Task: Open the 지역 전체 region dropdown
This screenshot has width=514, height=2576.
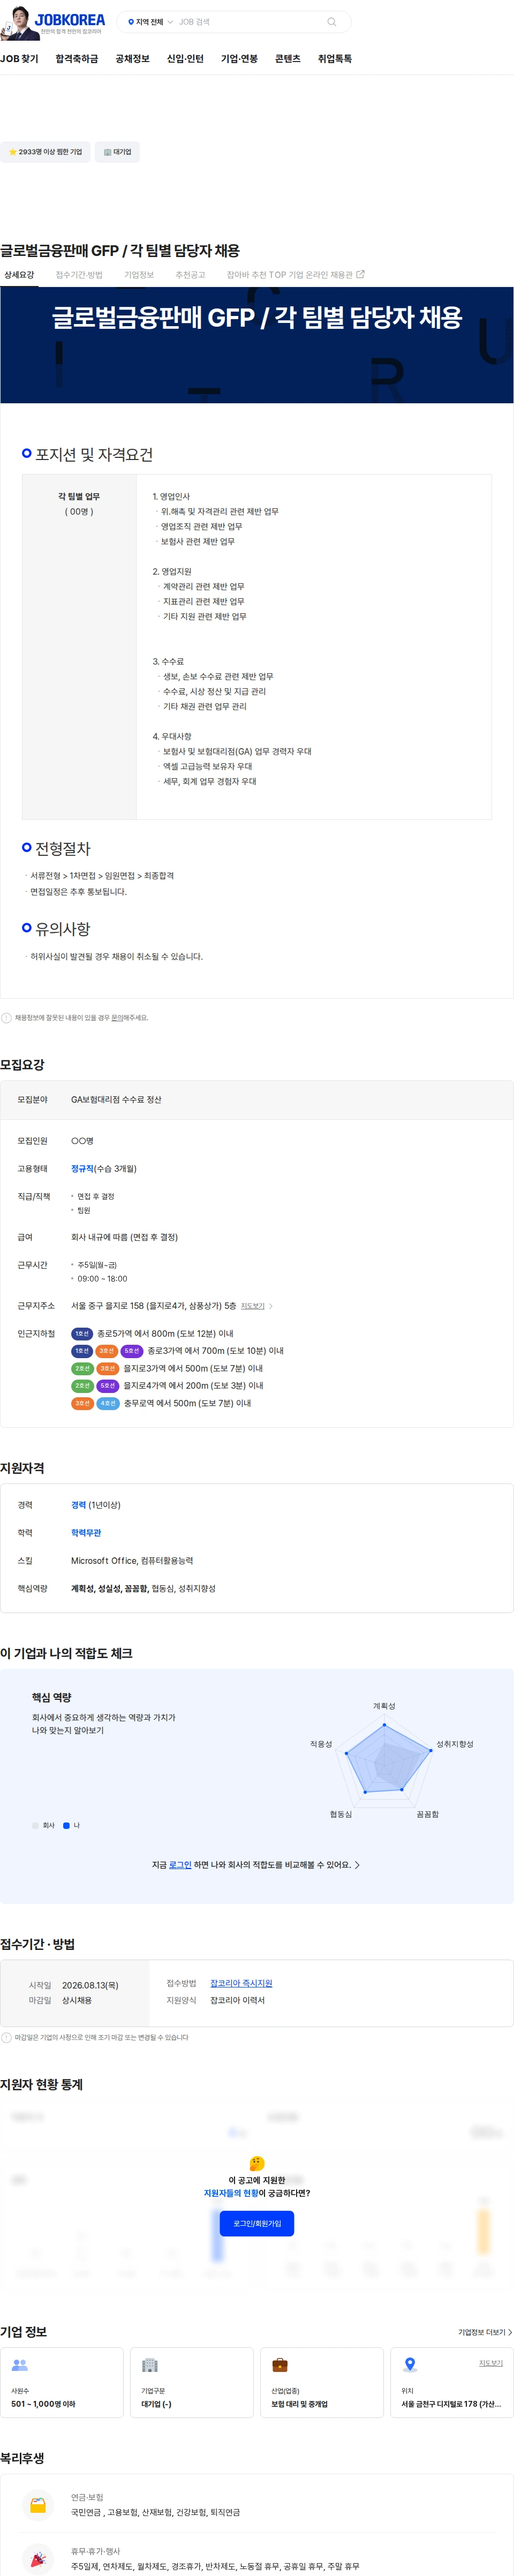Action: pos(150,22)
